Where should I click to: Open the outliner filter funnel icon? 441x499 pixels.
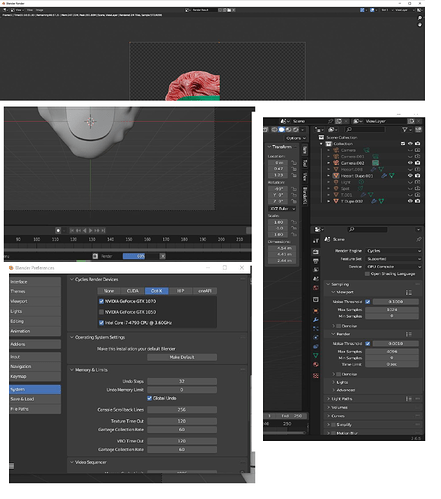405,130
